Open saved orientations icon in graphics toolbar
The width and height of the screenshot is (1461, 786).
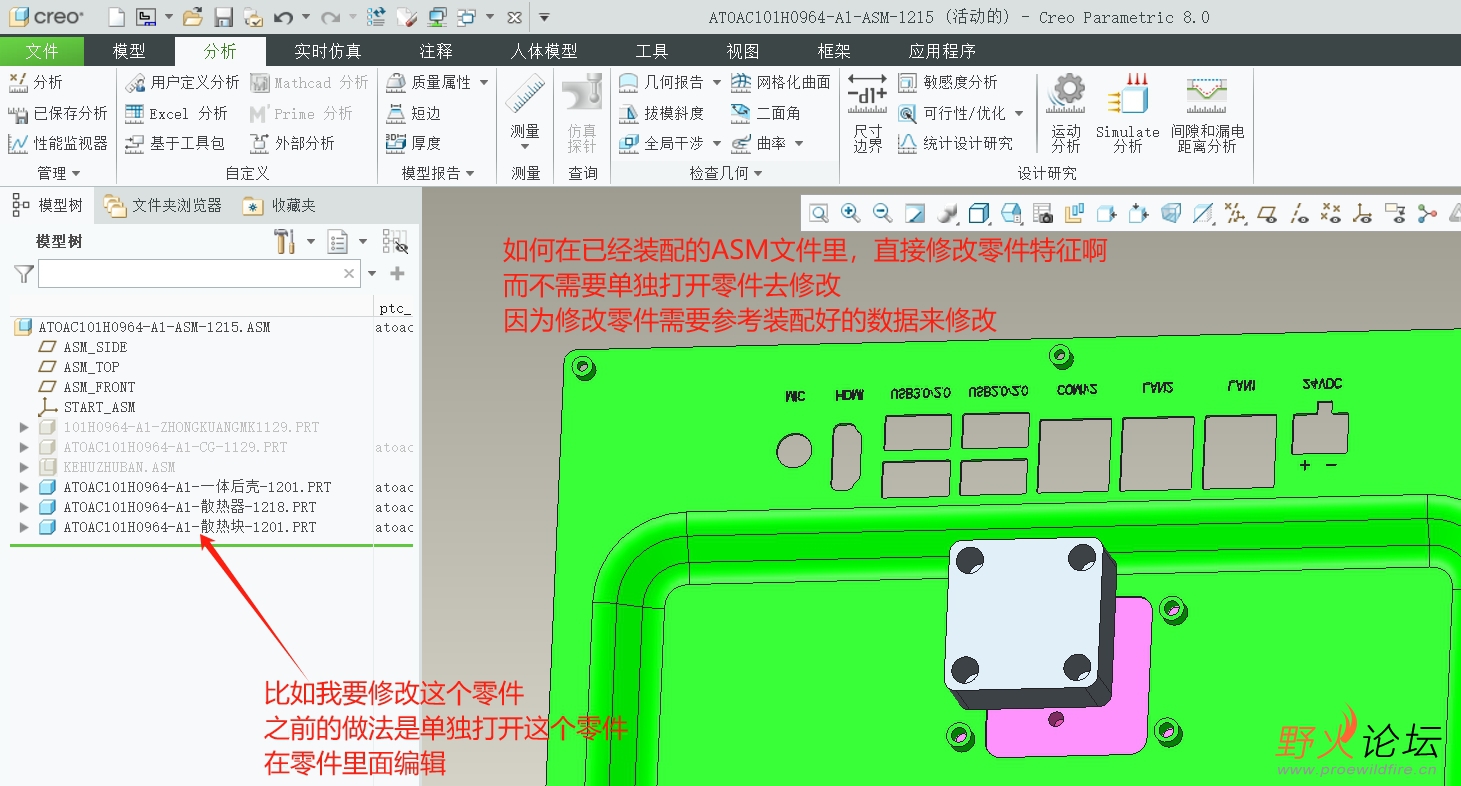1011,213
